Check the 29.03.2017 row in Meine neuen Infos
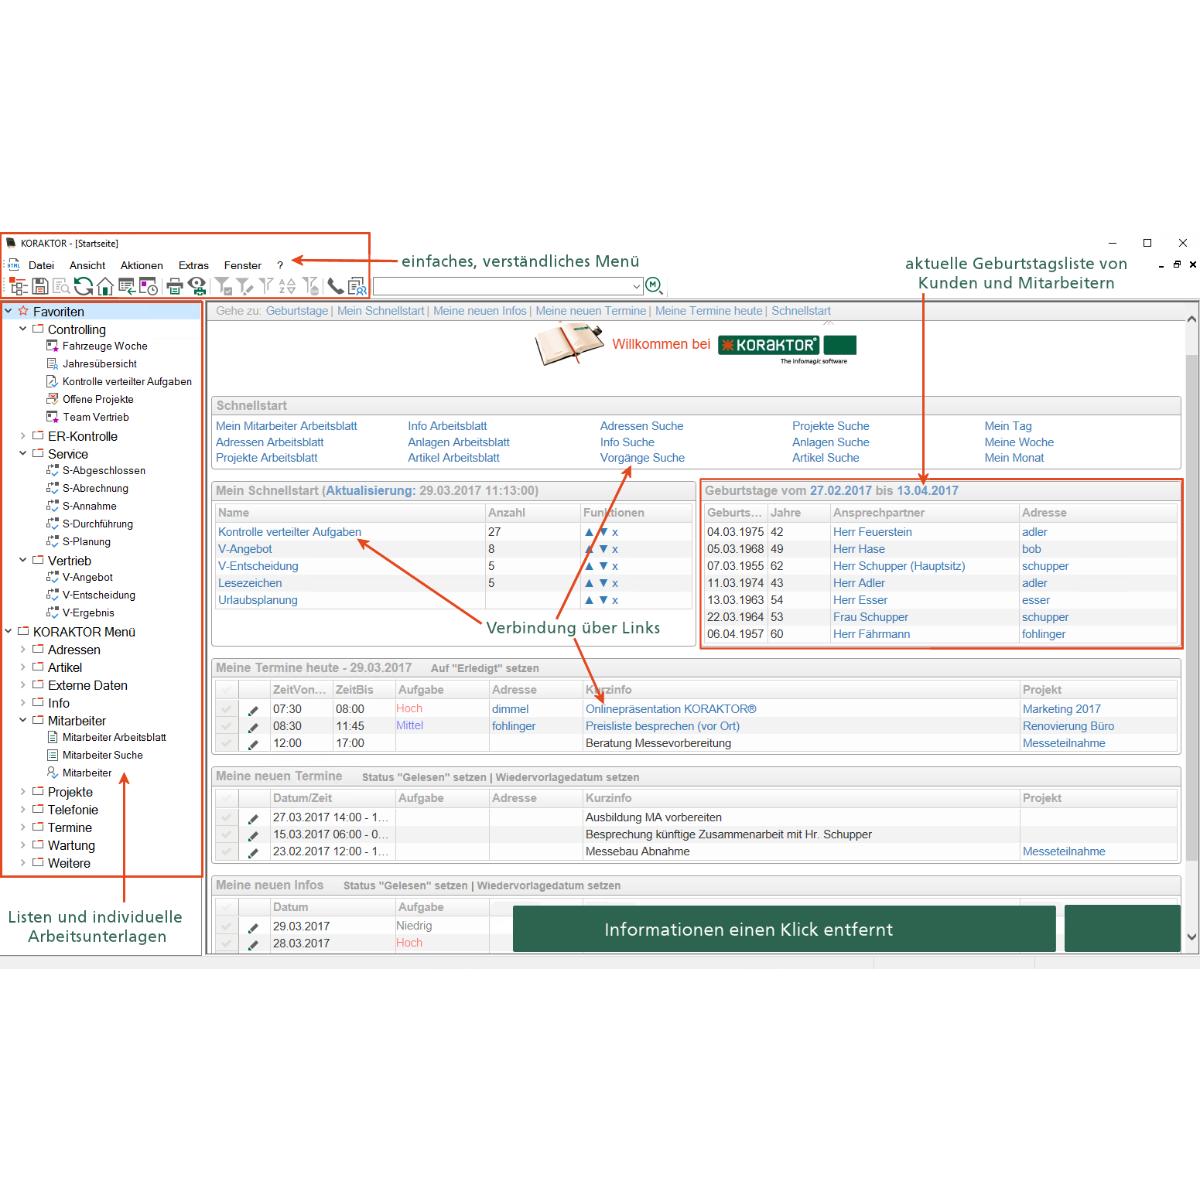The height and width of the screenshot is (1200, 1200). tap(226, 926)
